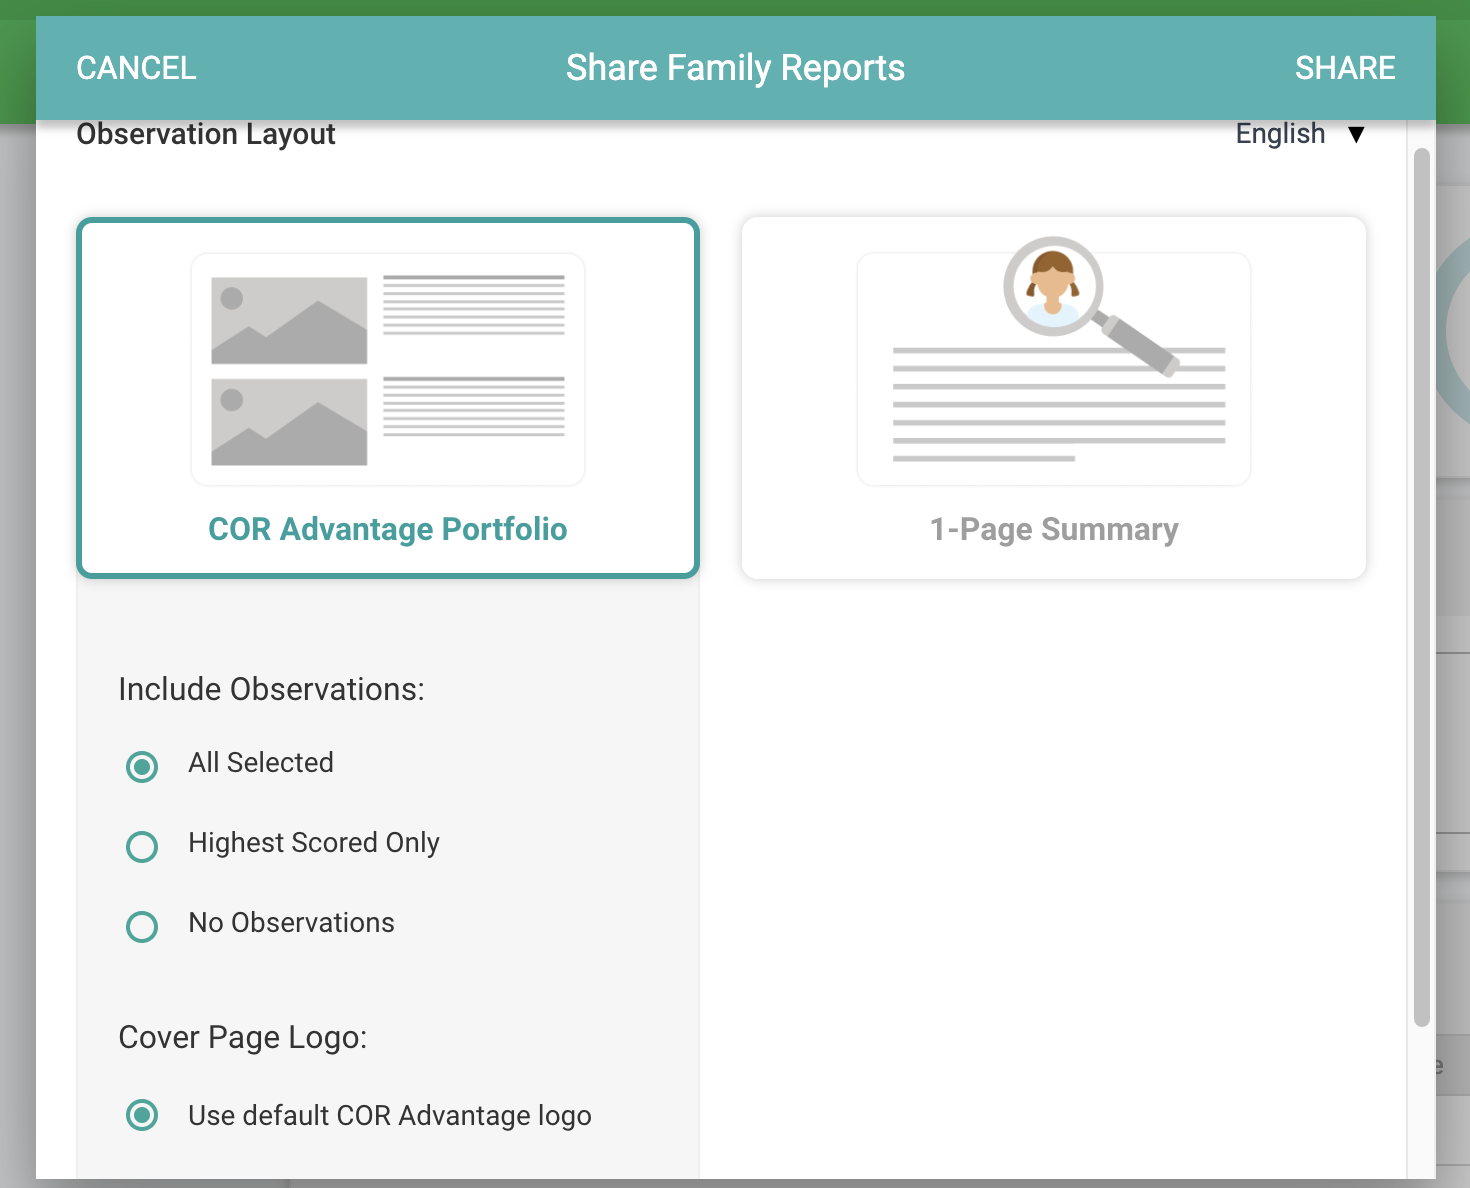The height and width of the screenshot is (1188, 1470).
Task: Click the dialog's vertical scrollbar
Action: [x=1421, y=587]
